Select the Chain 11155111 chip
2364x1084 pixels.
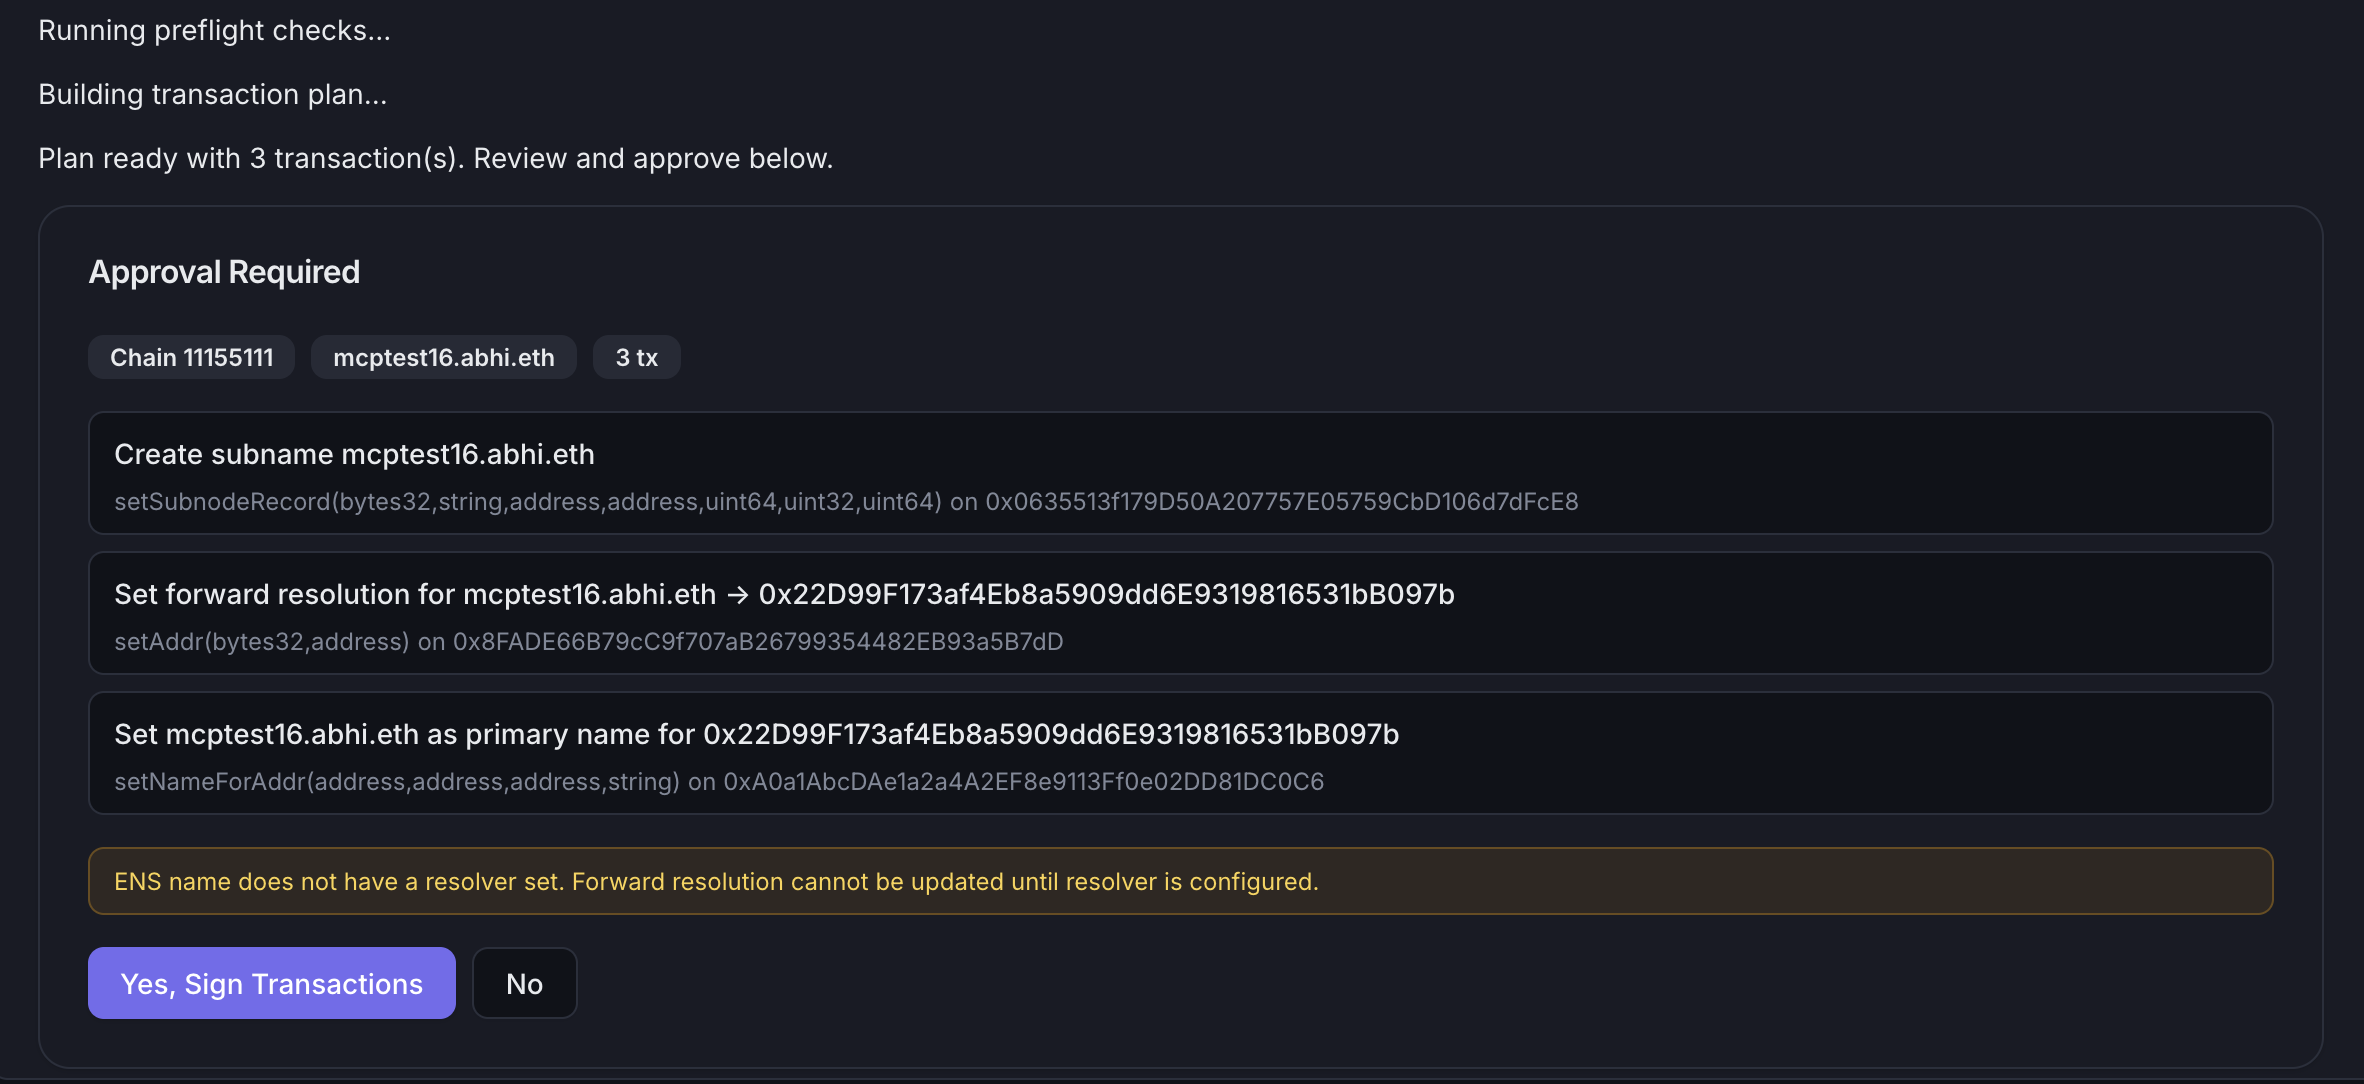click(191, 357)
